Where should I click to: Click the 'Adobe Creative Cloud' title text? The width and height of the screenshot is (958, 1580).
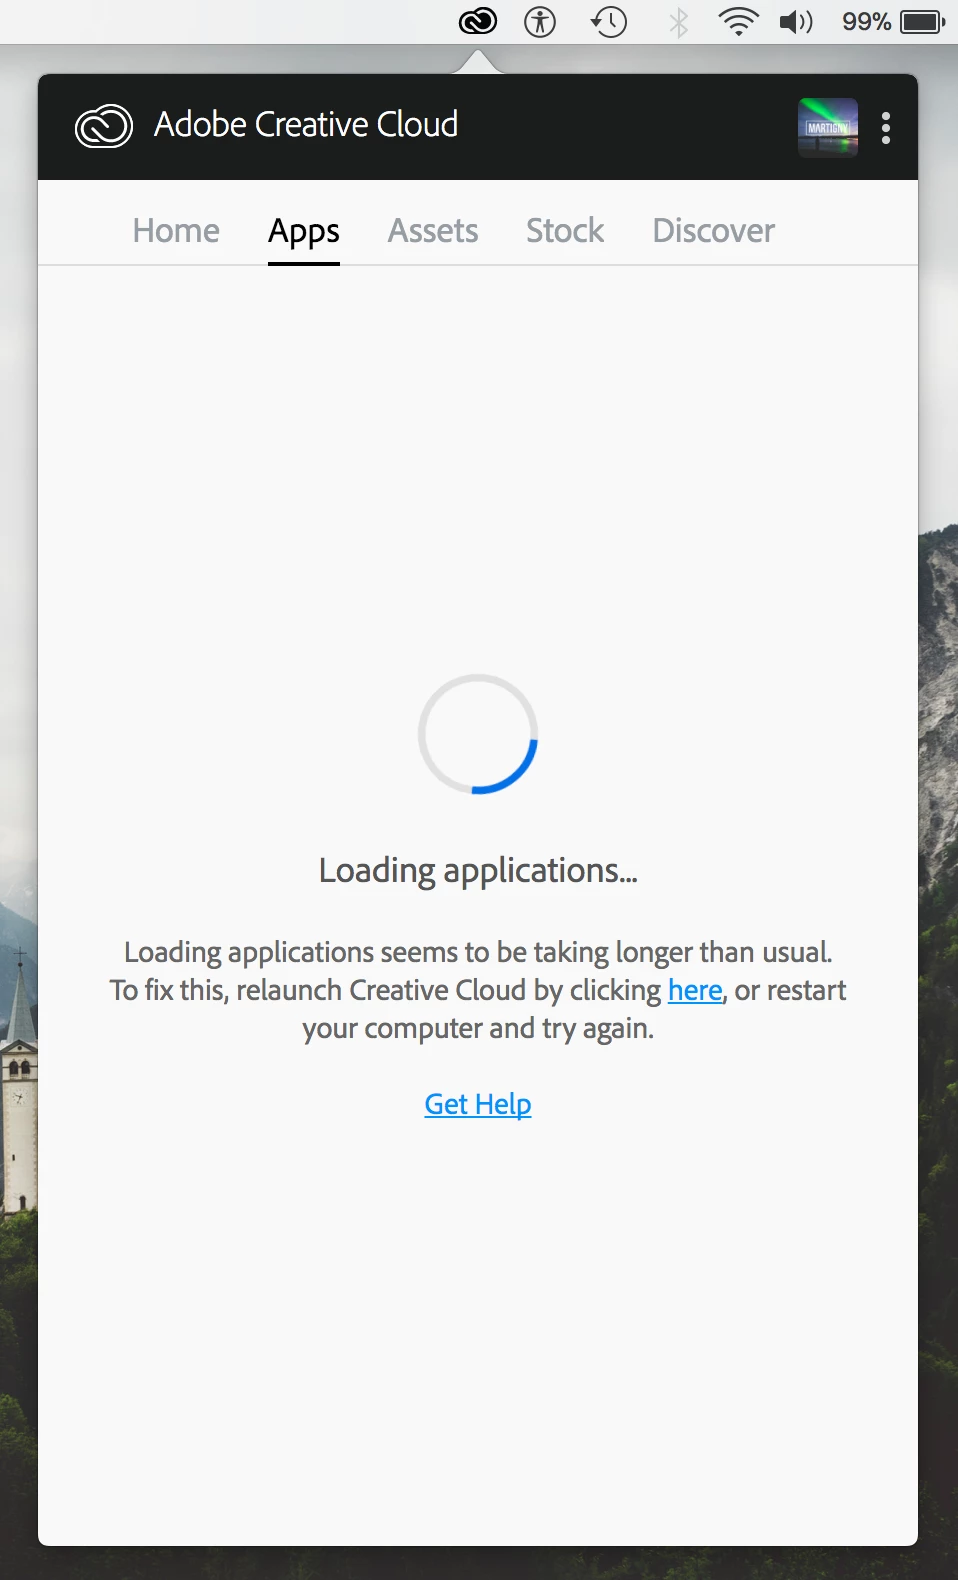(306, 125)
